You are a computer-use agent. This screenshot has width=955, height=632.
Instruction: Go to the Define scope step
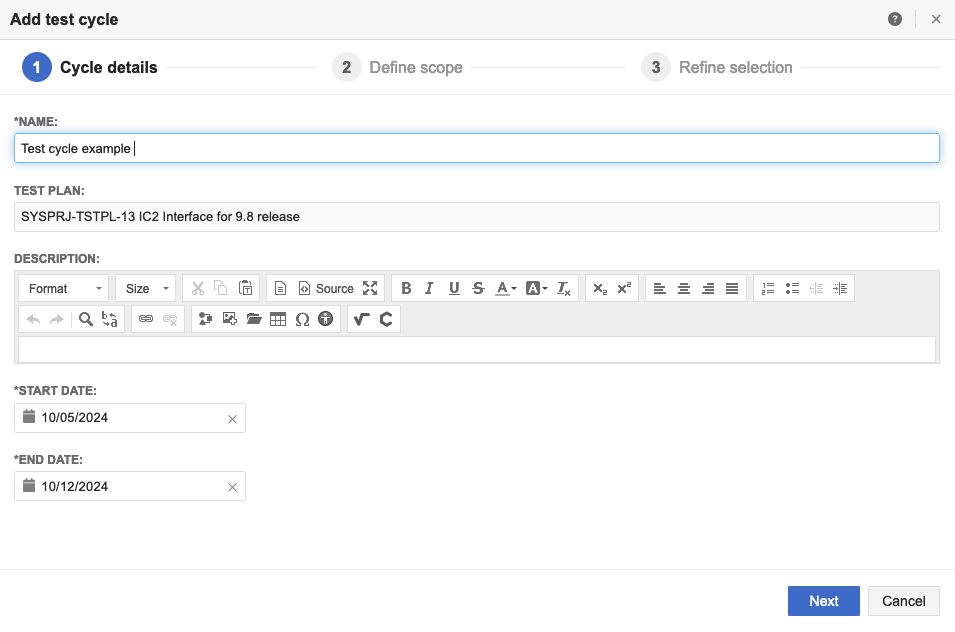click(x=401, y=68)
